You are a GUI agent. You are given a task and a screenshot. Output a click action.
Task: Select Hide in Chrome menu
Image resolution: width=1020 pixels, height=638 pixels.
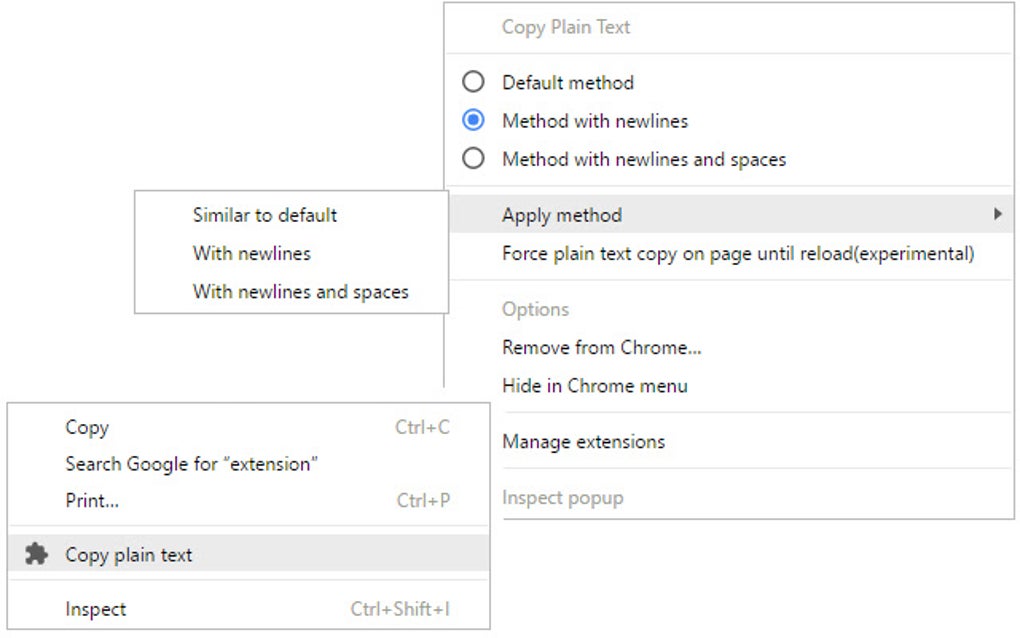(x=594, y=386)
